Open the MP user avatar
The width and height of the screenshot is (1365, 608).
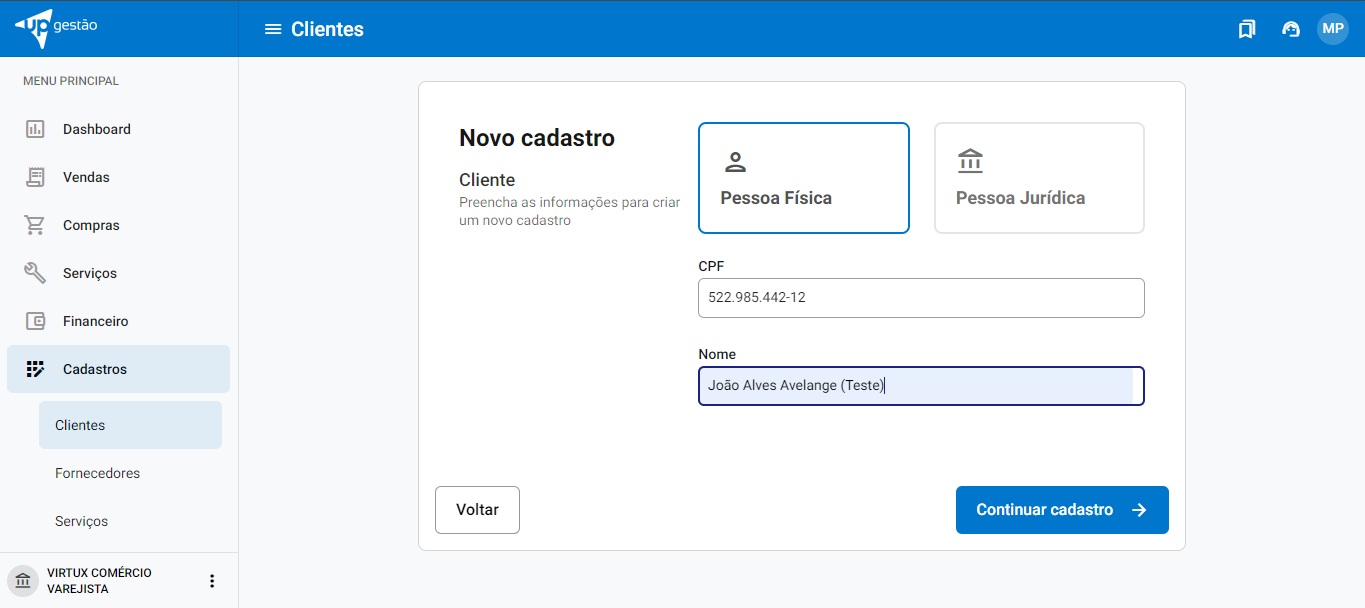coord(1332,29)
